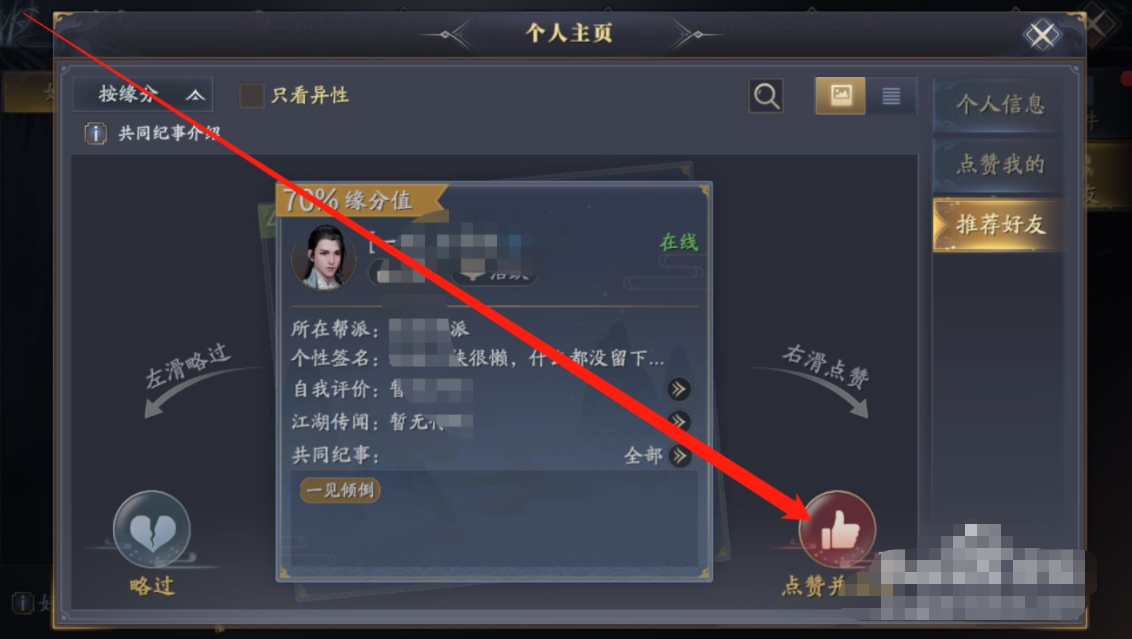Click the info icon beside 共同纪事介绍

[95, 134]
